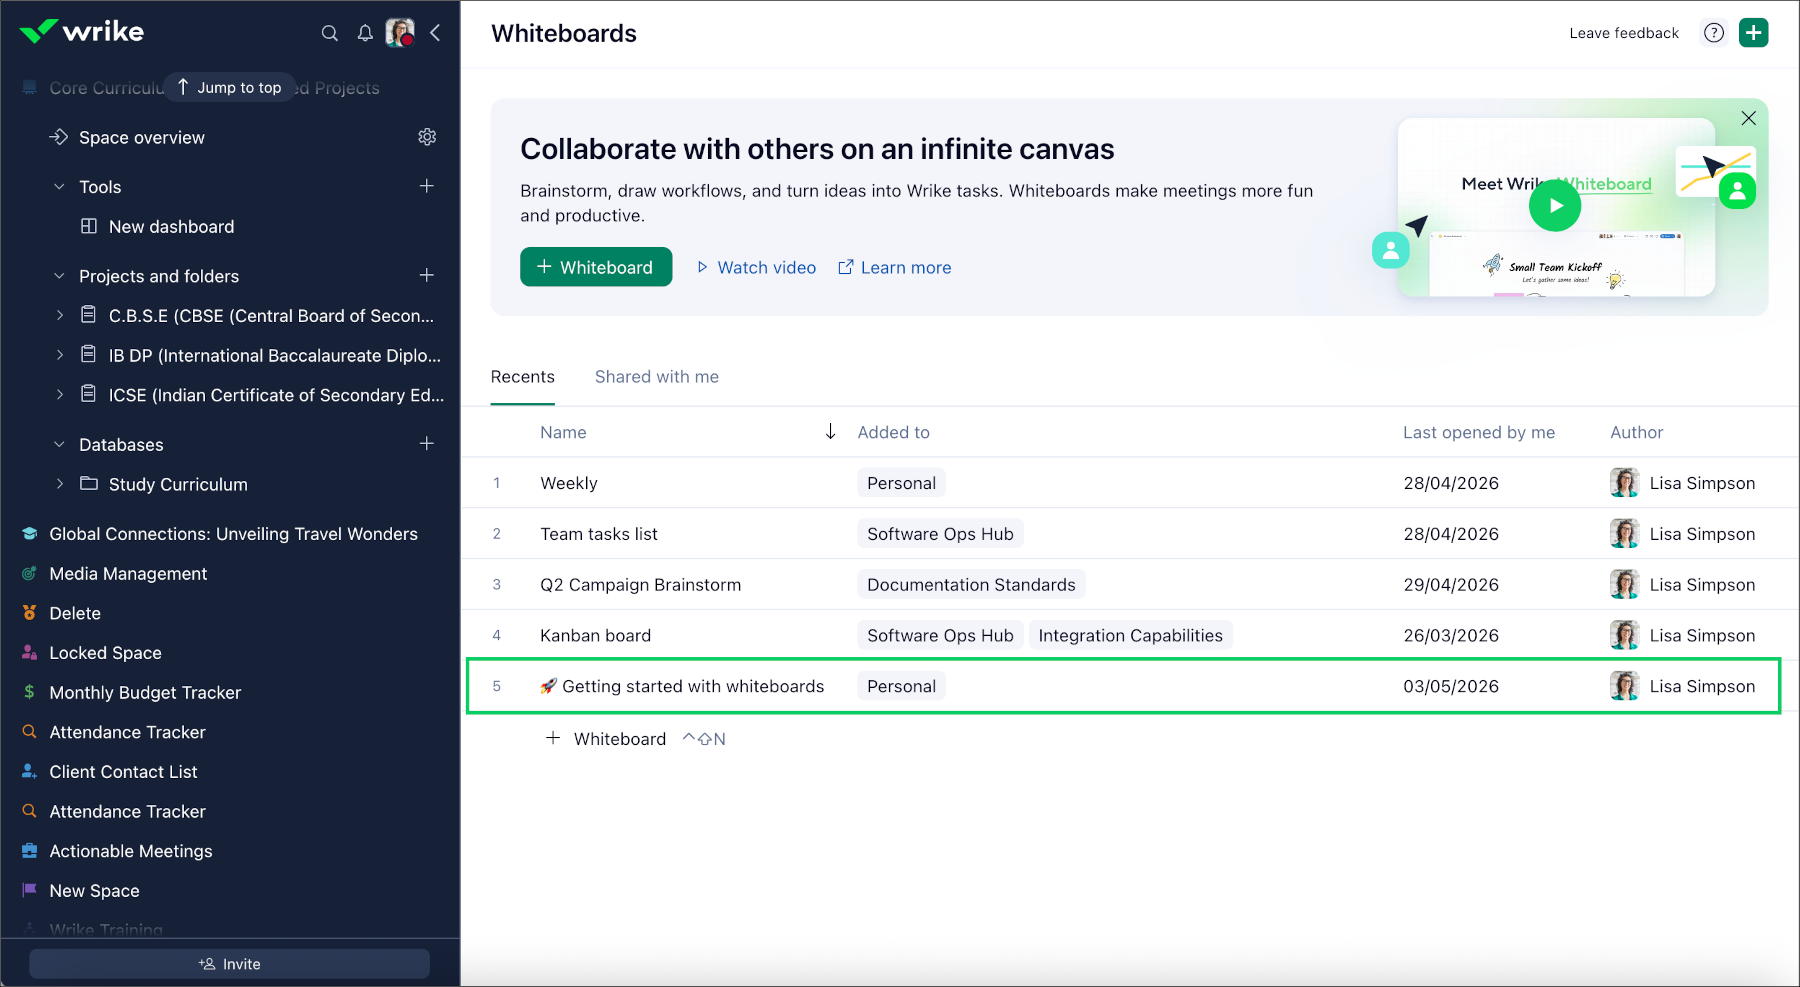Open Monthly Budget Tracker space
The height and width of the screenshot is (987, 1800).
(x=145, y=693)
